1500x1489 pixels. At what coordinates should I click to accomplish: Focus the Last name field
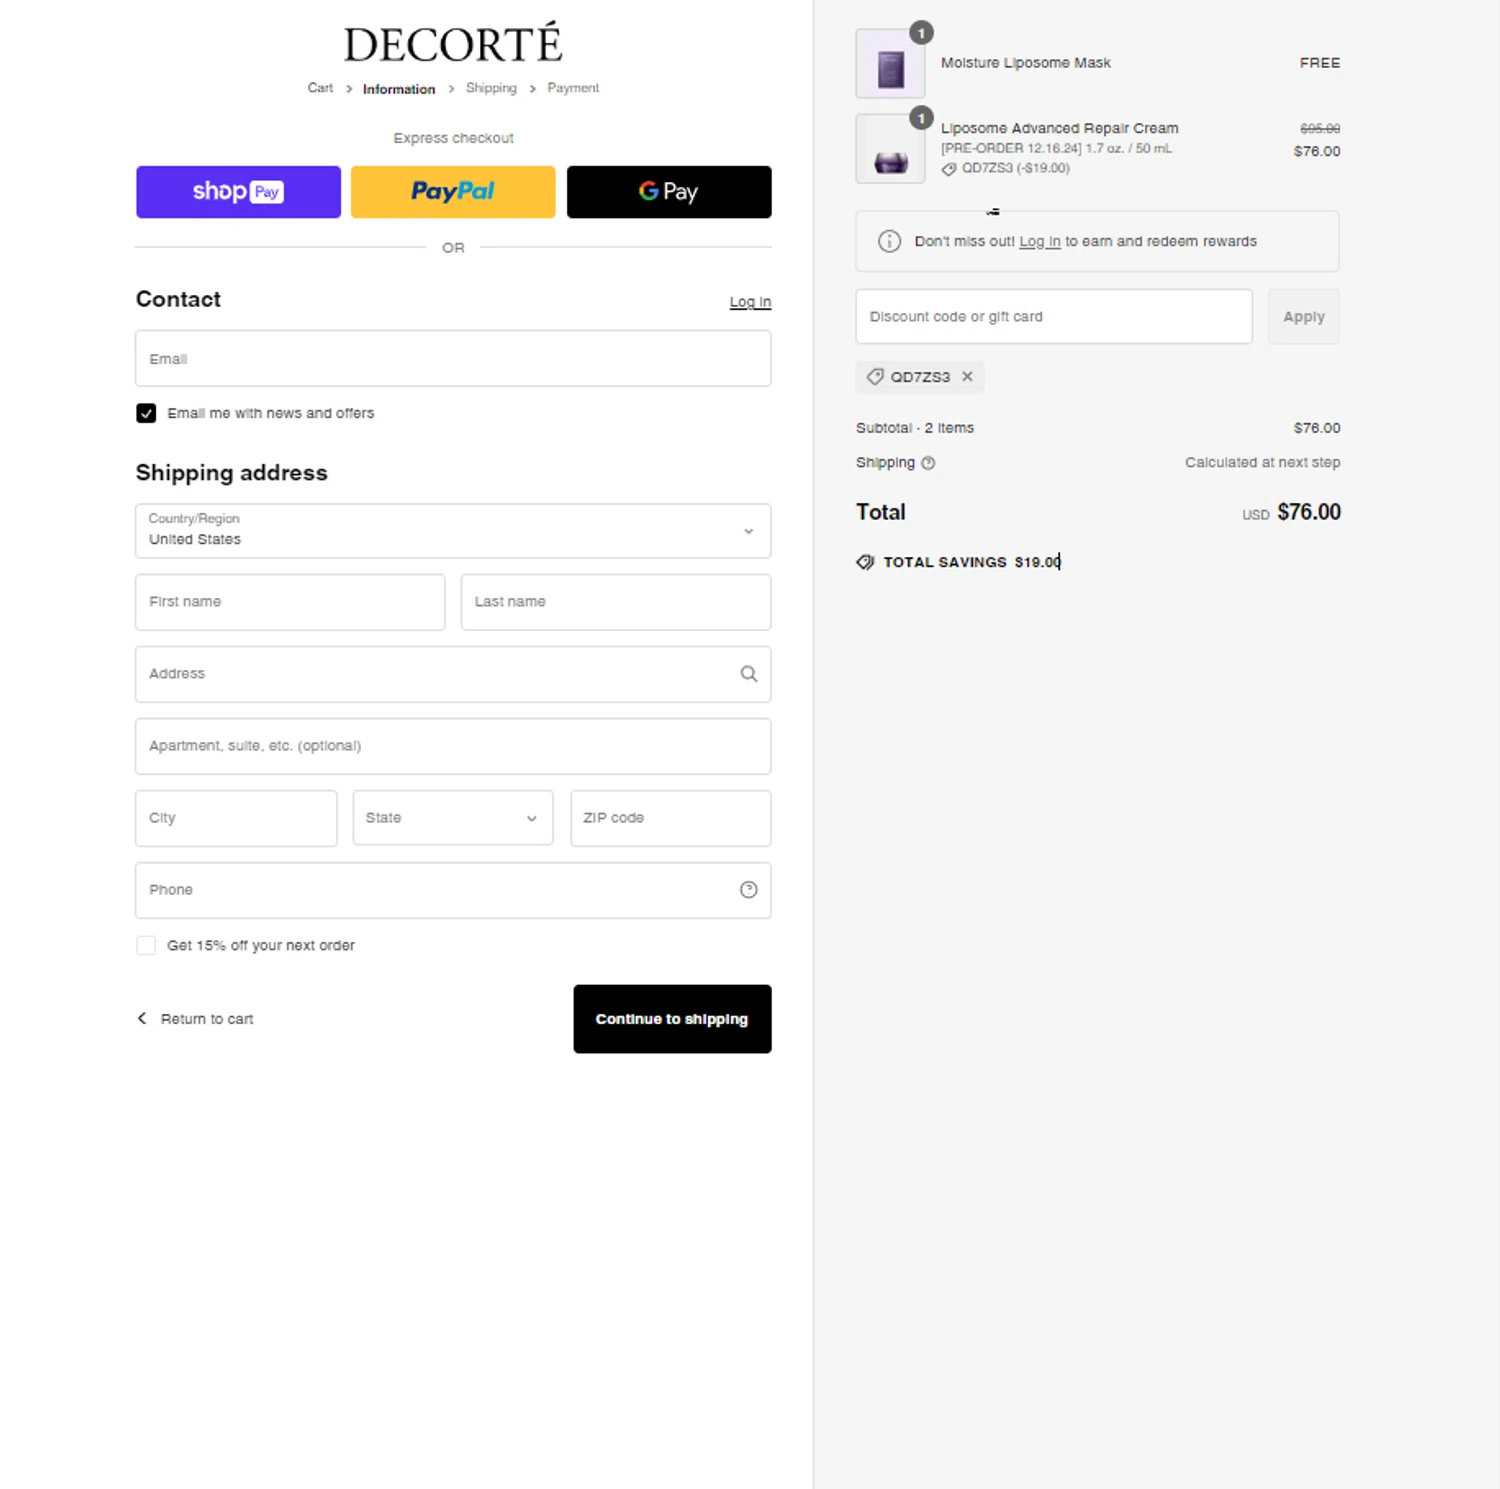(x=616, y=602)
